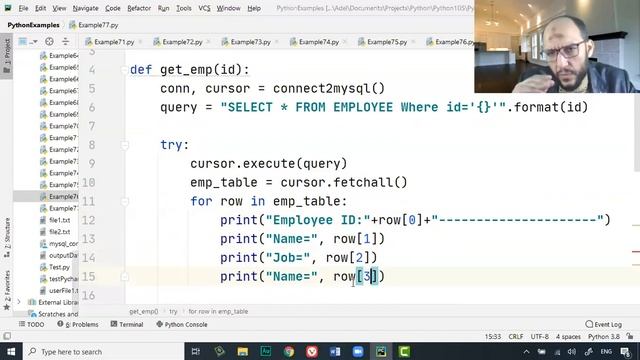Click the PythonExamples breadcrumb in navigation bar

tap(33, 25)
